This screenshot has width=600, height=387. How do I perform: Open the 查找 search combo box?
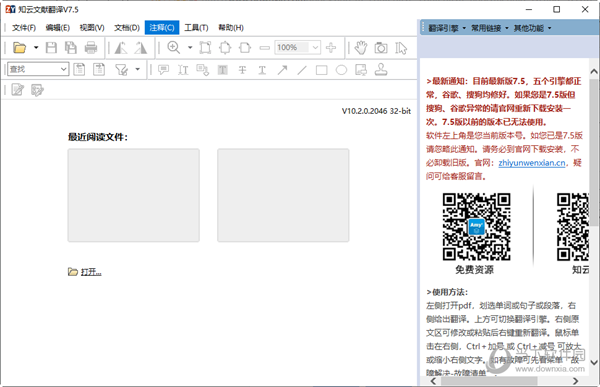point(38,69)
